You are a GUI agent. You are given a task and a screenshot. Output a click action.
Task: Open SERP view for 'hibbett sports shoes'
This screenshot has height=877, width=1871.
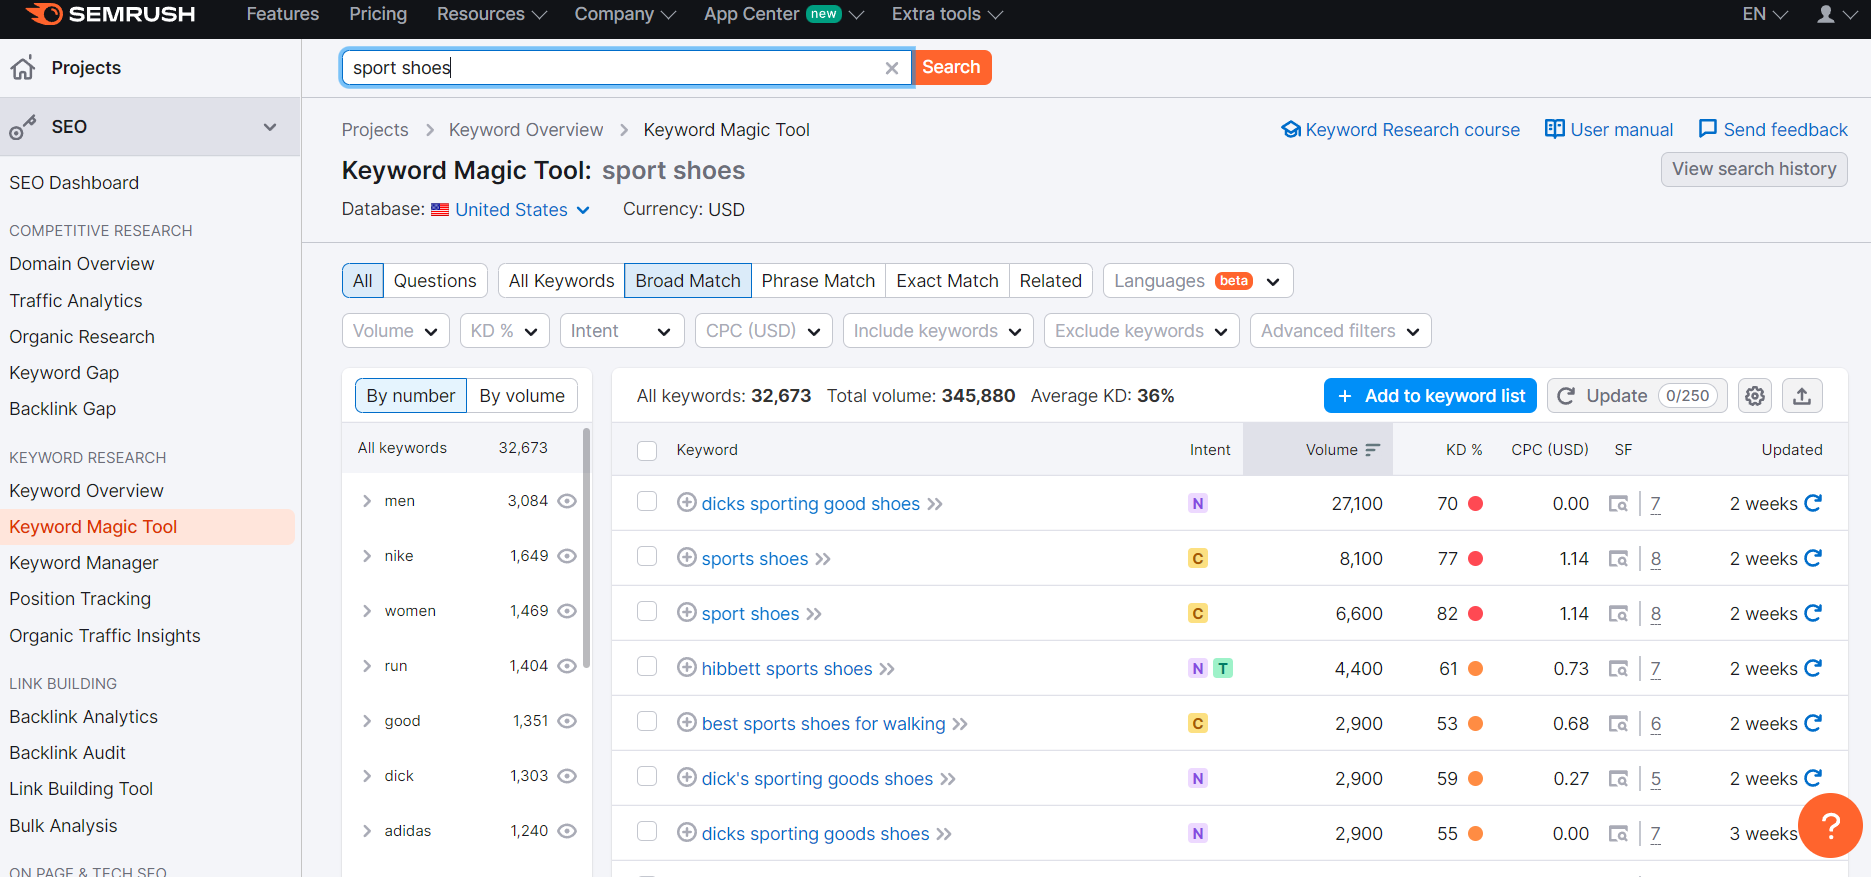pyautogui.click(x=1617, y=669)
